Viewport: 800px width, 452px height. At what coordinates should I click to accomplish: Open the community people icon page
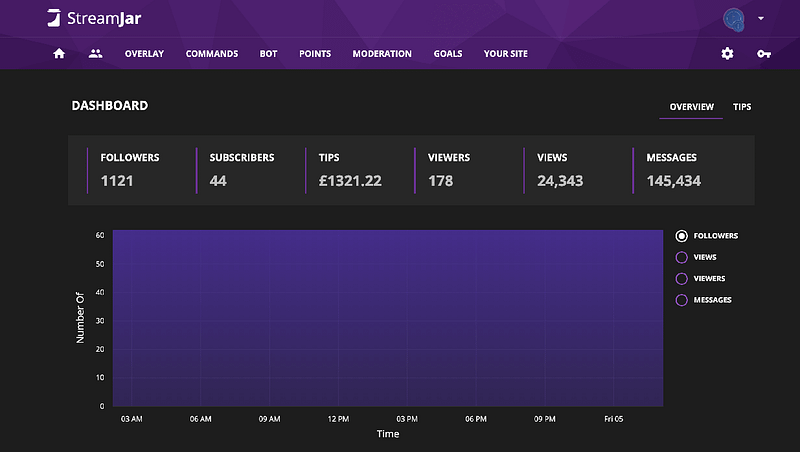click(95, 54)
